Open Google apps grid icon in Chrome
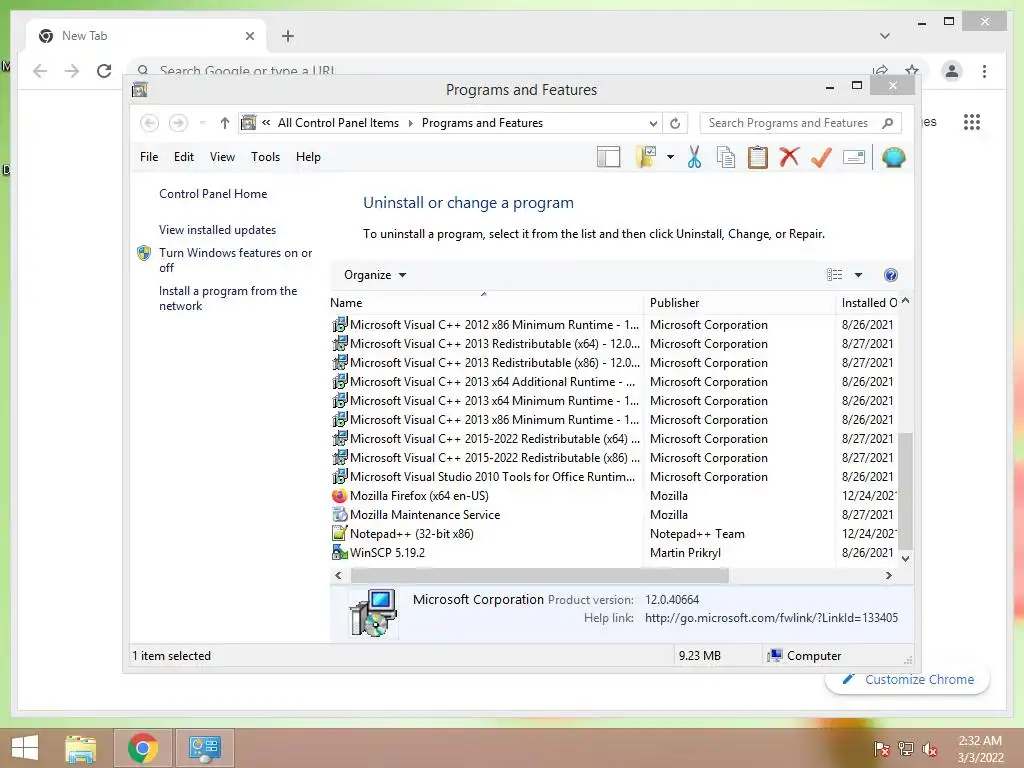 pyautogui.click(x=972, y=122)
